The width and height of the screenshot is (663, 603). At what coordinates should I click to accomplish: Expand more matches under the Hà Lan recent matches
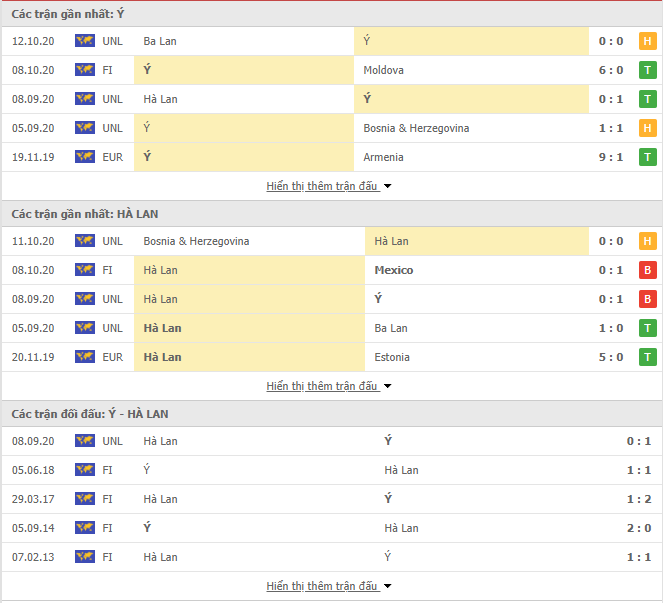(329, 386)
